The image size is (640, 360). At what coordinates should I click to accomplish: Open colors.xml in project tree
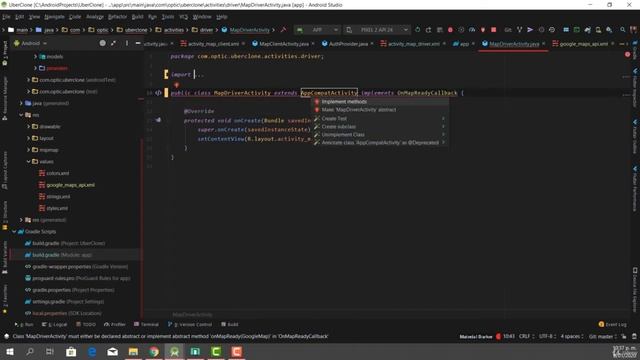click(x=58, y=173)
